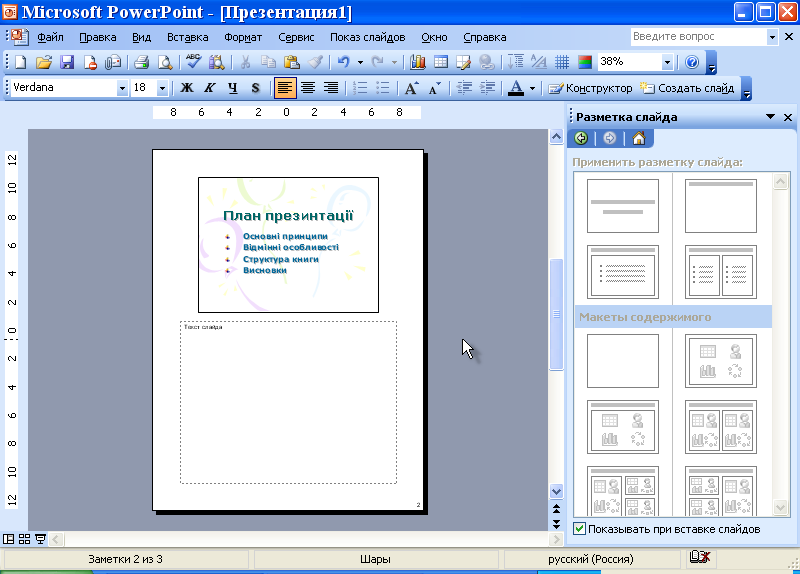This screenshot has width=800, height=574.
Task: Toggle the color/grayscale swatch icon
Action: (585, 62)
